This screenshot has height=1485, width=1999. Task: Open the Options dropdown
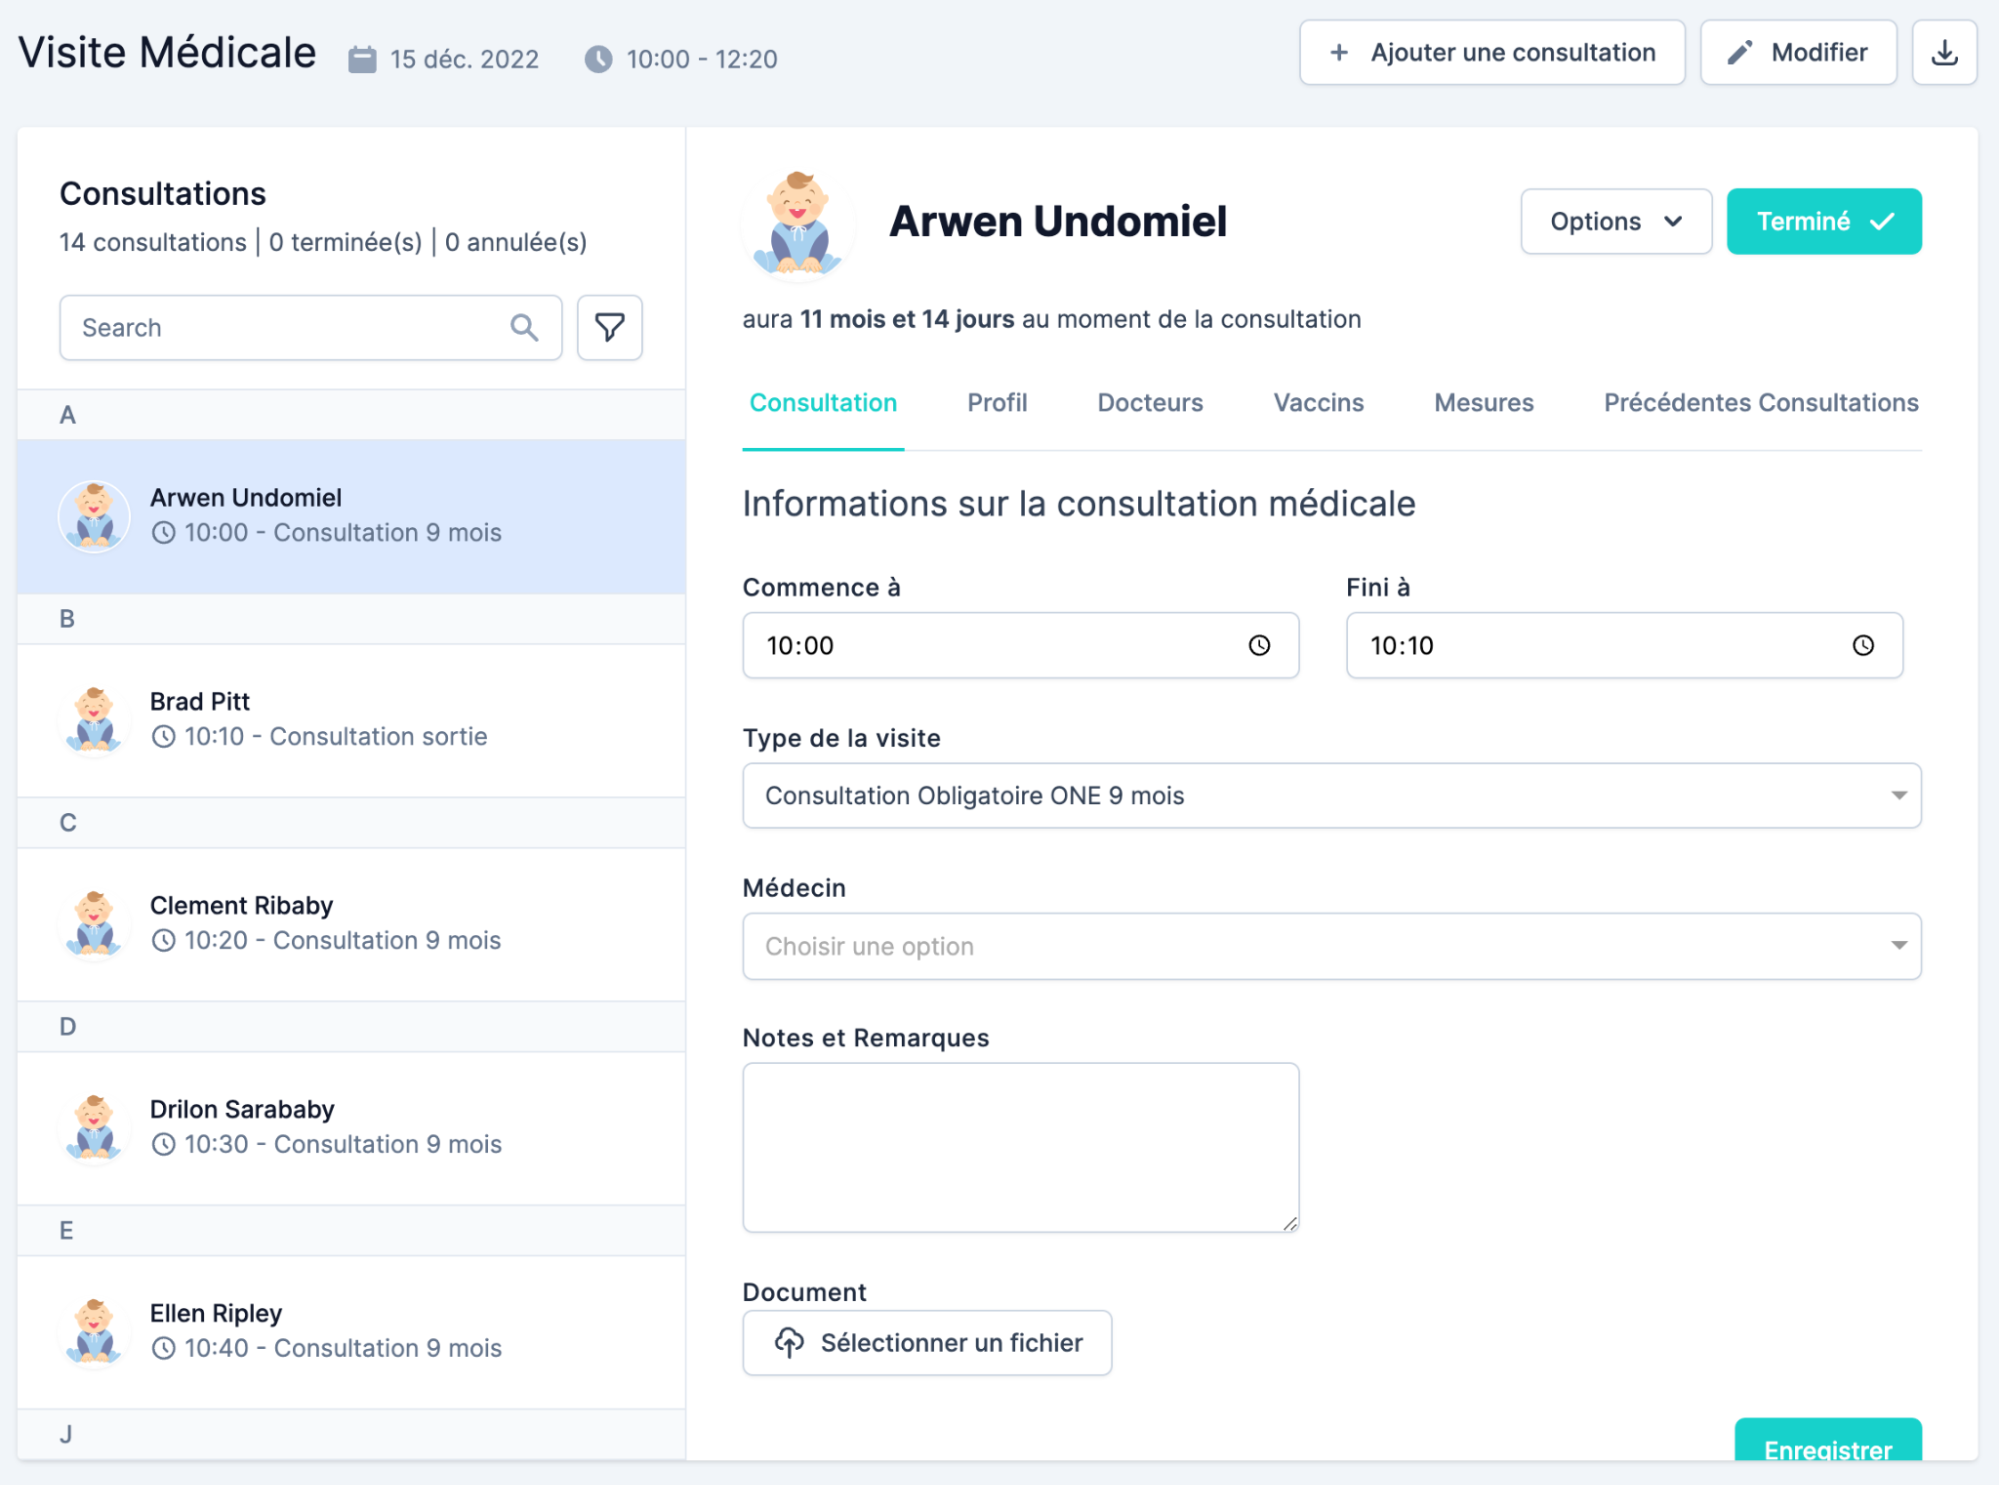[1615, 221]
